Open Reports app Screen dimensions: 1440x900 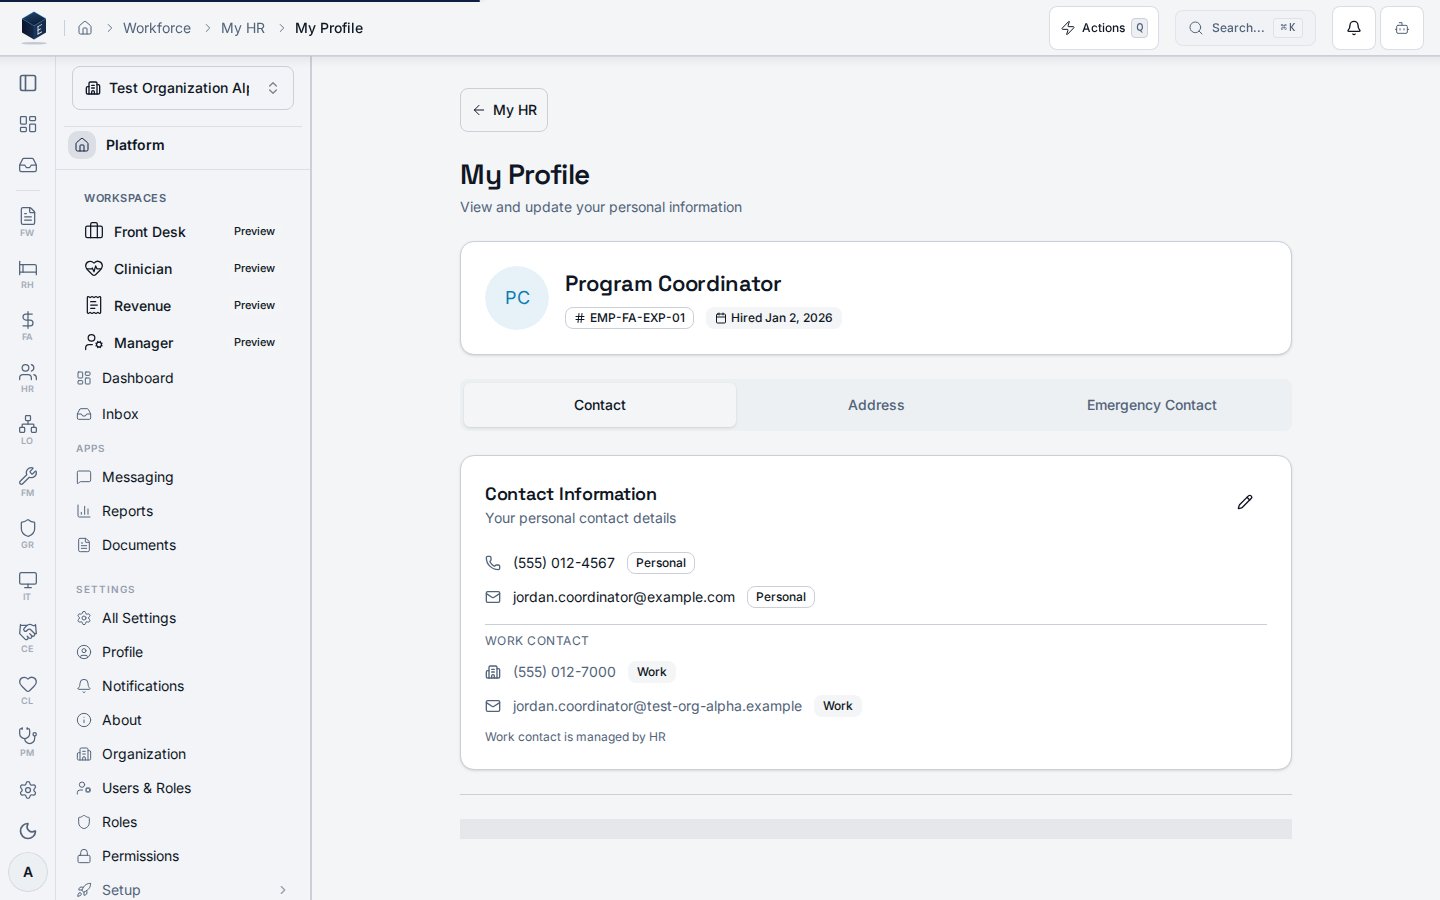click(x=183, y=511)
